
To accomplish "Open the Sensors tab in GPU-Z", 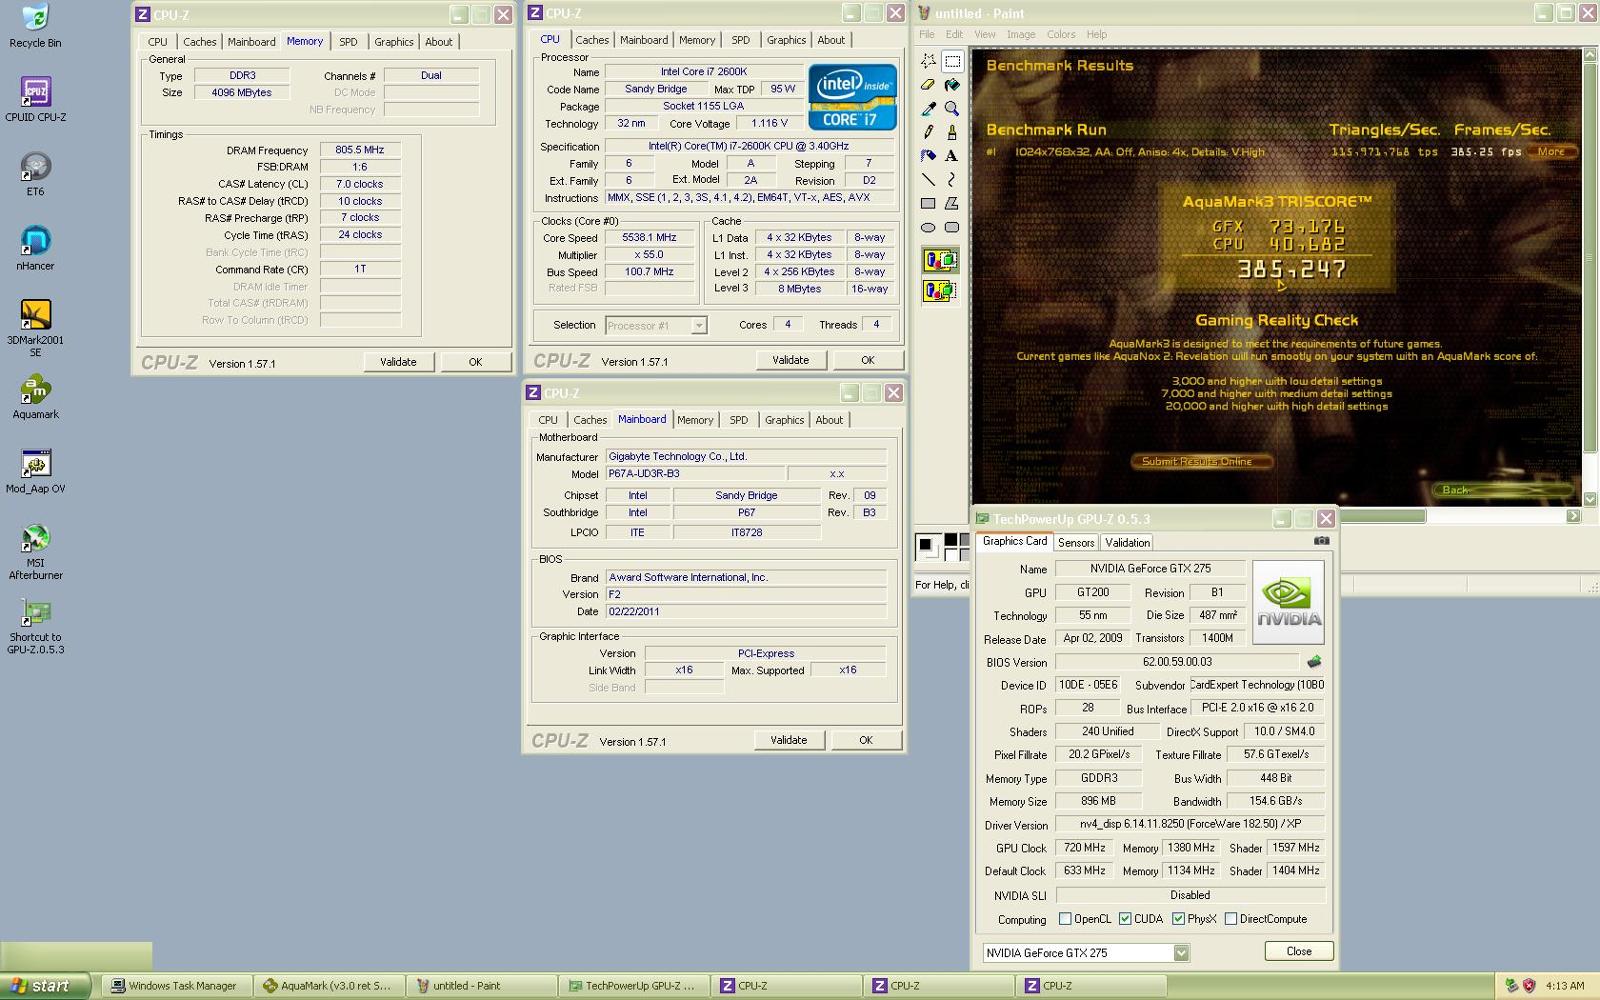I will [1076, 543].
